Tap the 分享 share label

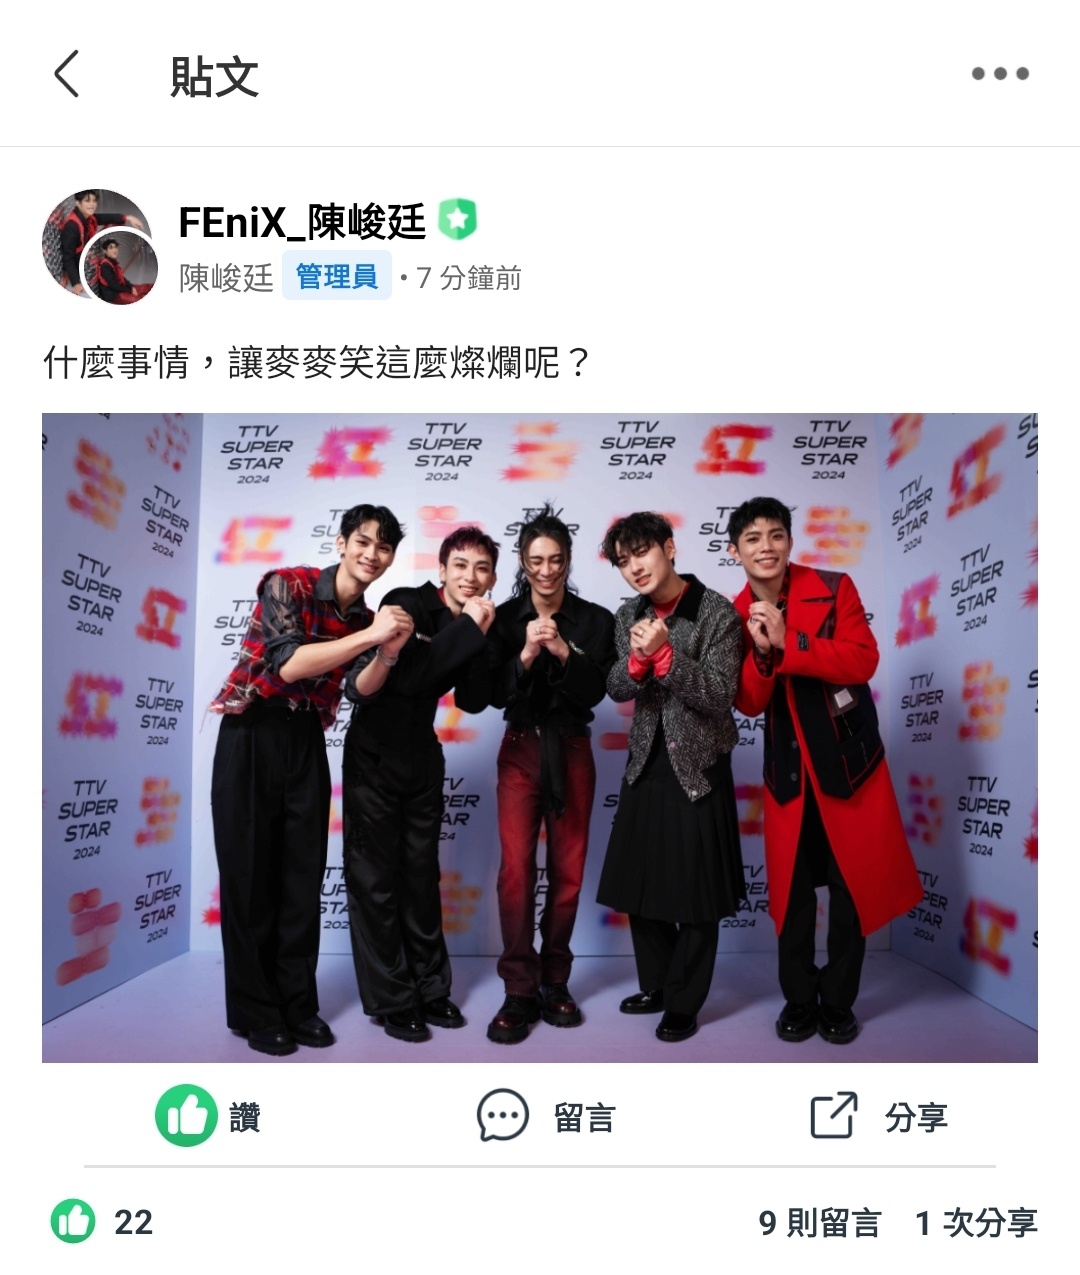(916, 1117)
